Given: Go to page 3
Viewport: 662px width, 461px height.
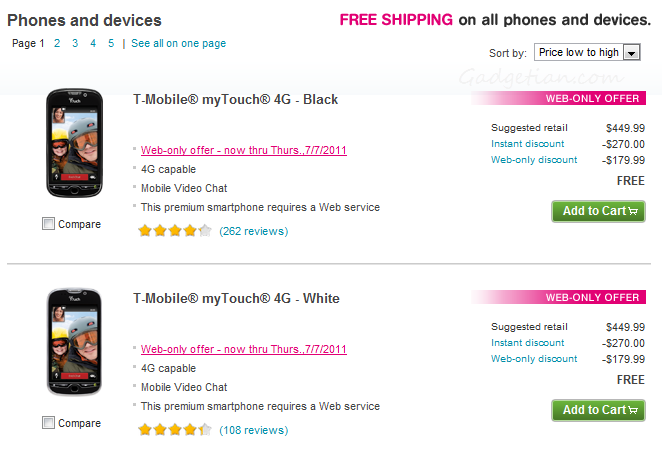Looking at the screenshot, I should pos(75,44).
